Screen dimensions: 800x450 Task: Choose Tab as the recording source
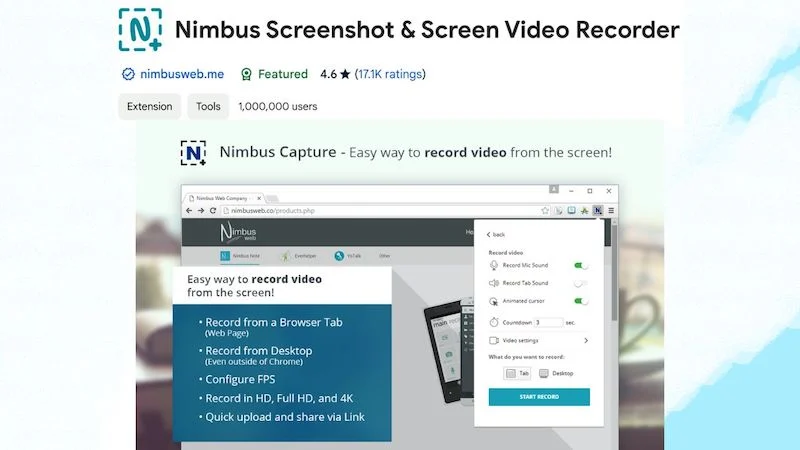[x=517, y=373]
